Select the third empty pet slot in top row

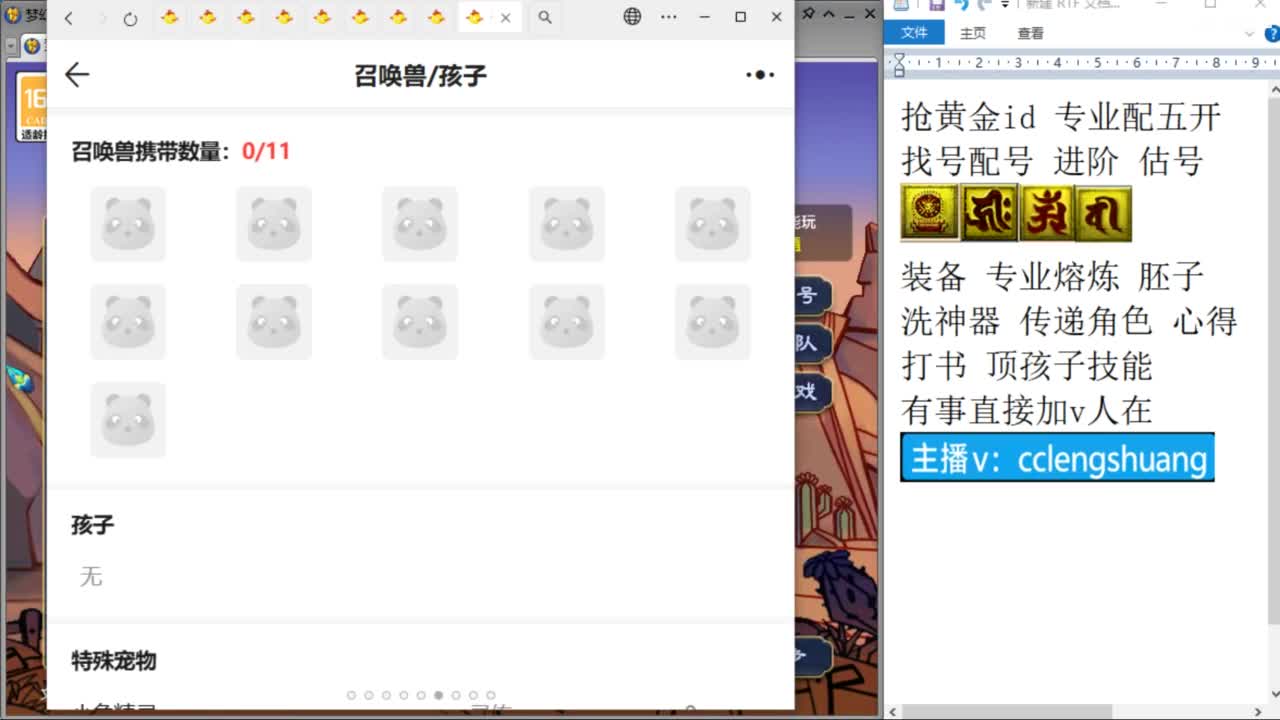(420, 224)
